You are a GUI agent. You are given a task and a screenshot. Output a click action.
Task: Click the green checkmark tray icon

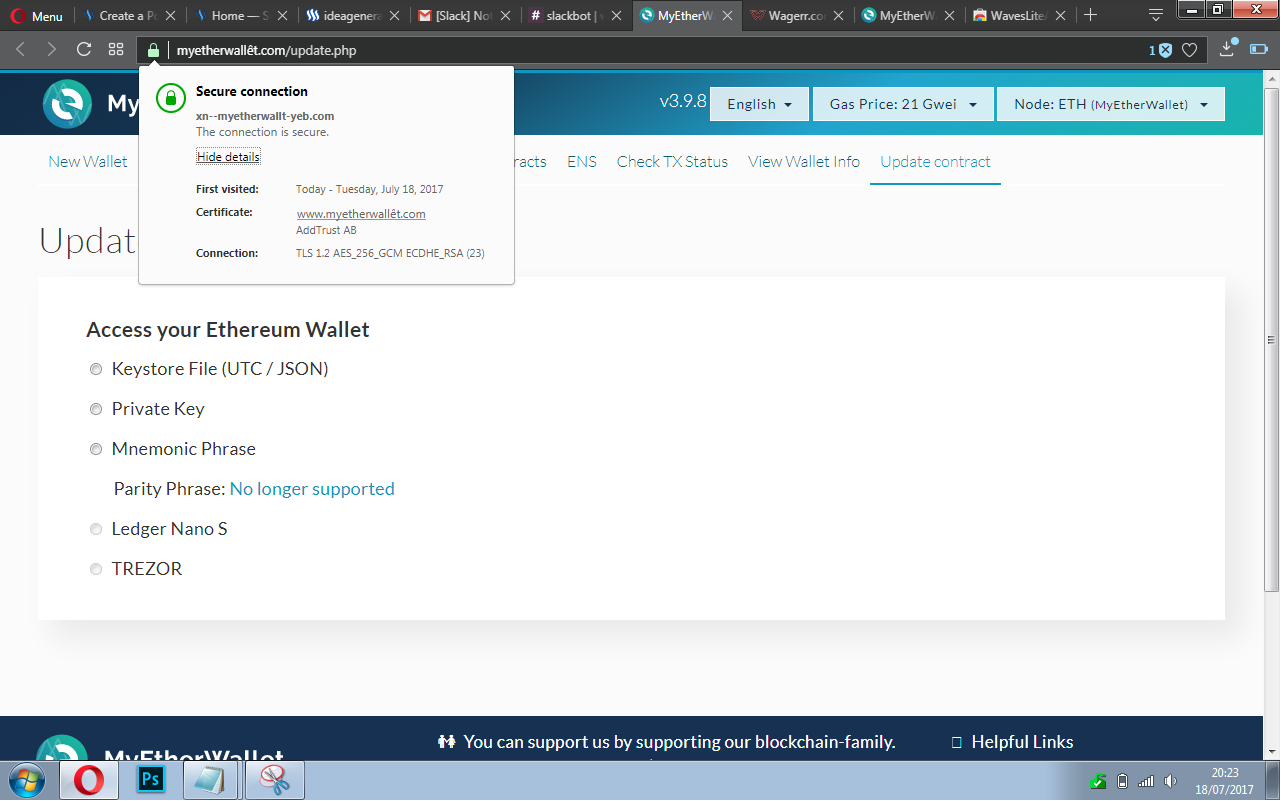(x=1098, y=781)
